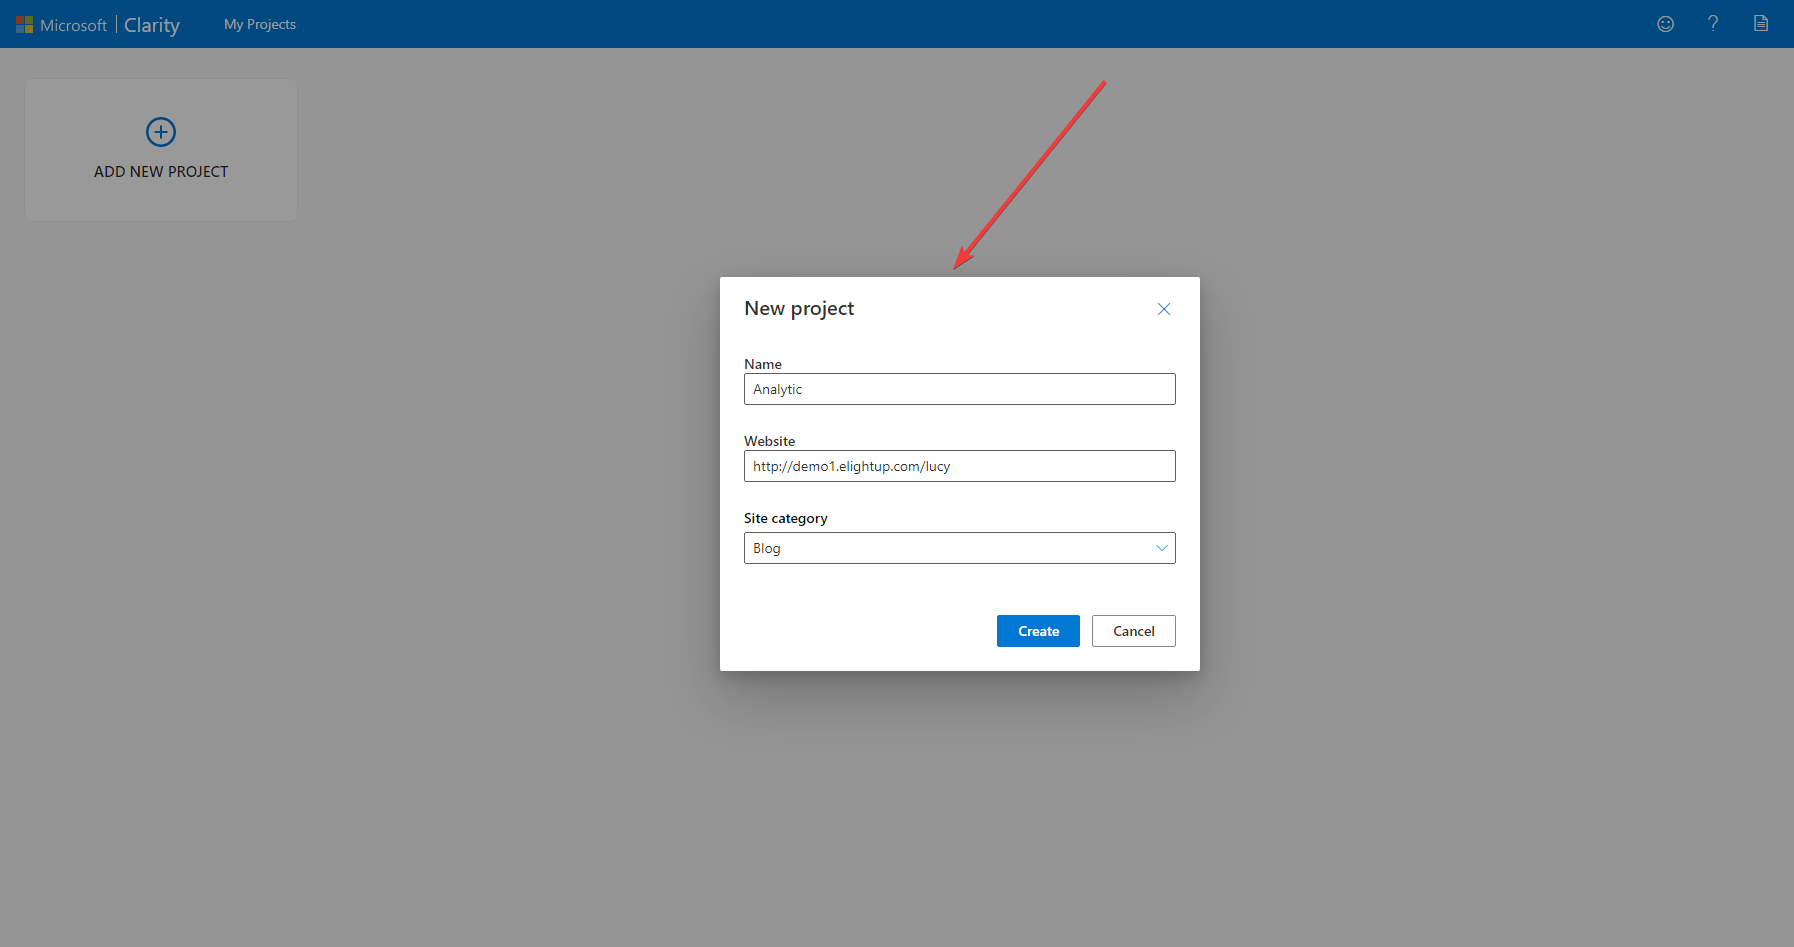Focus the Name field containing Analytic
1794x947 pixels.
click(x=959, y=389)
